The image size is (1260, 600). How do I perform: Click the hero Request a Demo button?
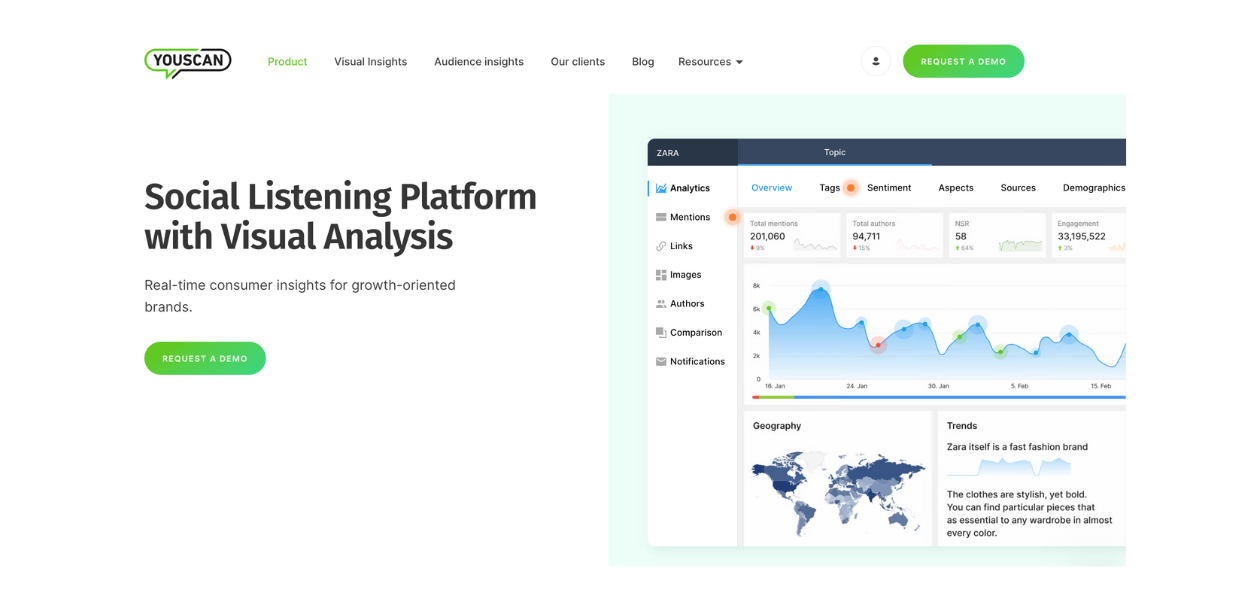tap(205, 358)
